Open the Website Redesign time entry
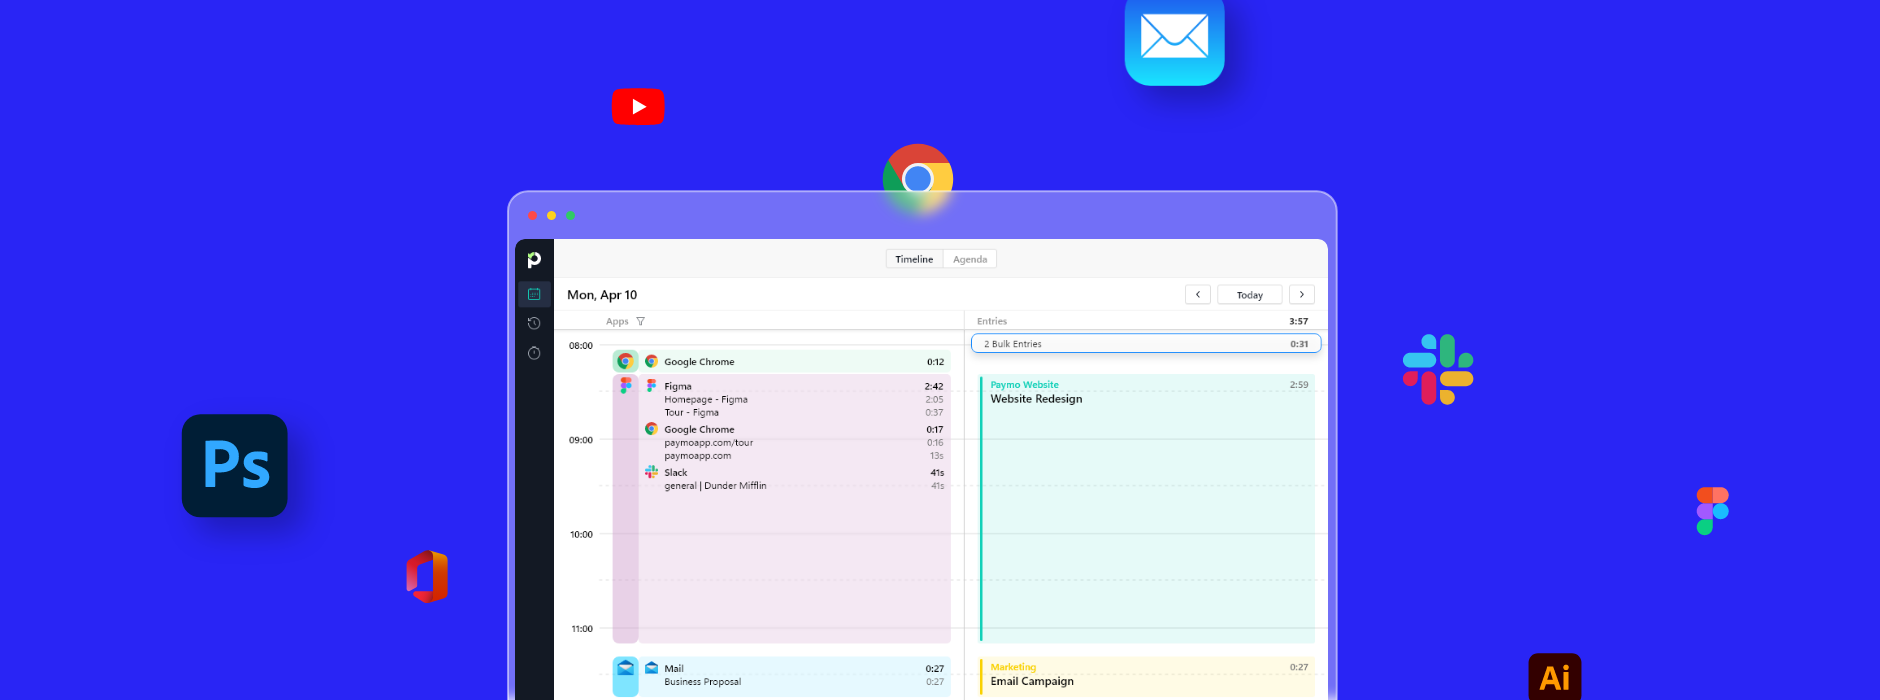 tap(1147, 508)
